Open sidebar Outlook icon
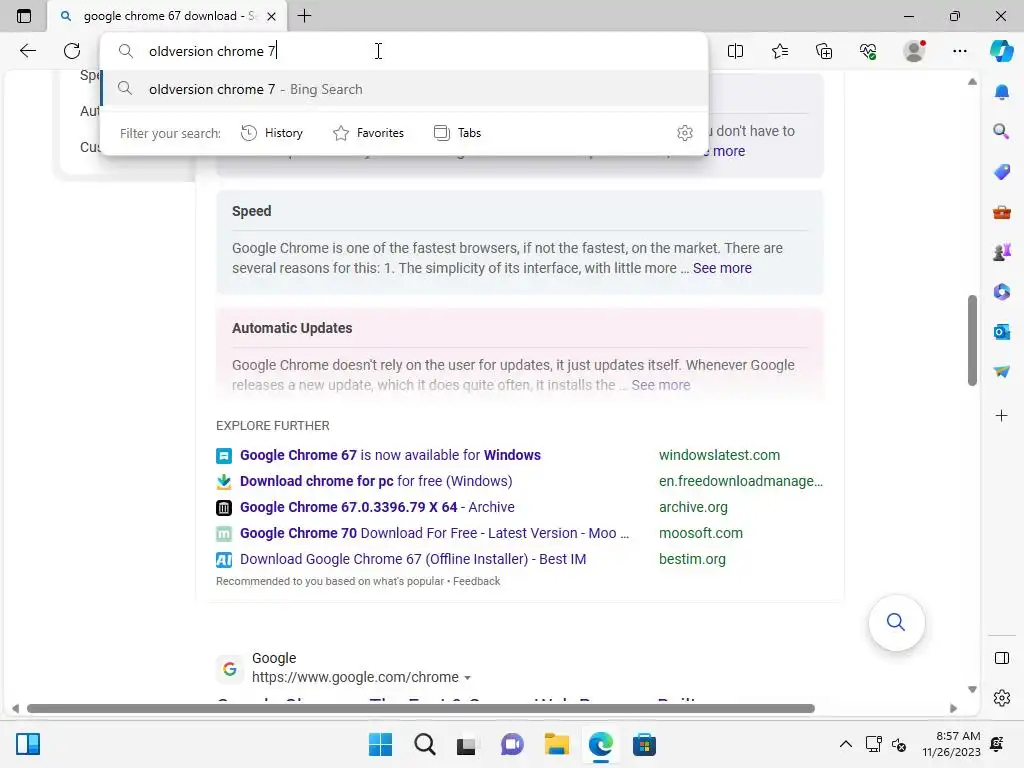 tap(1002, 332)
